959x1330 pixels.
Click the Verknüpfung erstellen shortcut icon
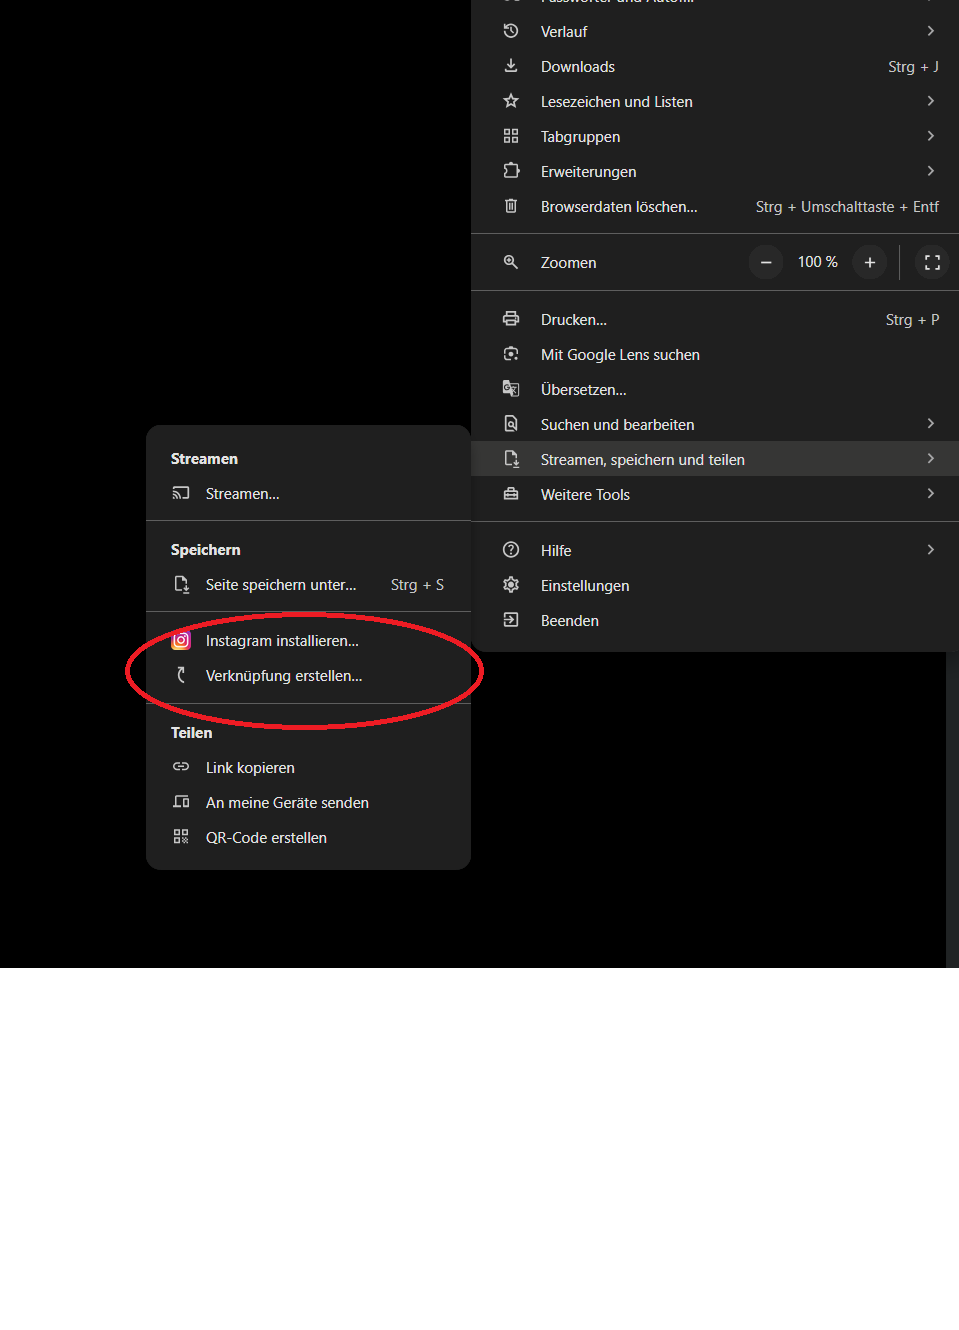181,675
